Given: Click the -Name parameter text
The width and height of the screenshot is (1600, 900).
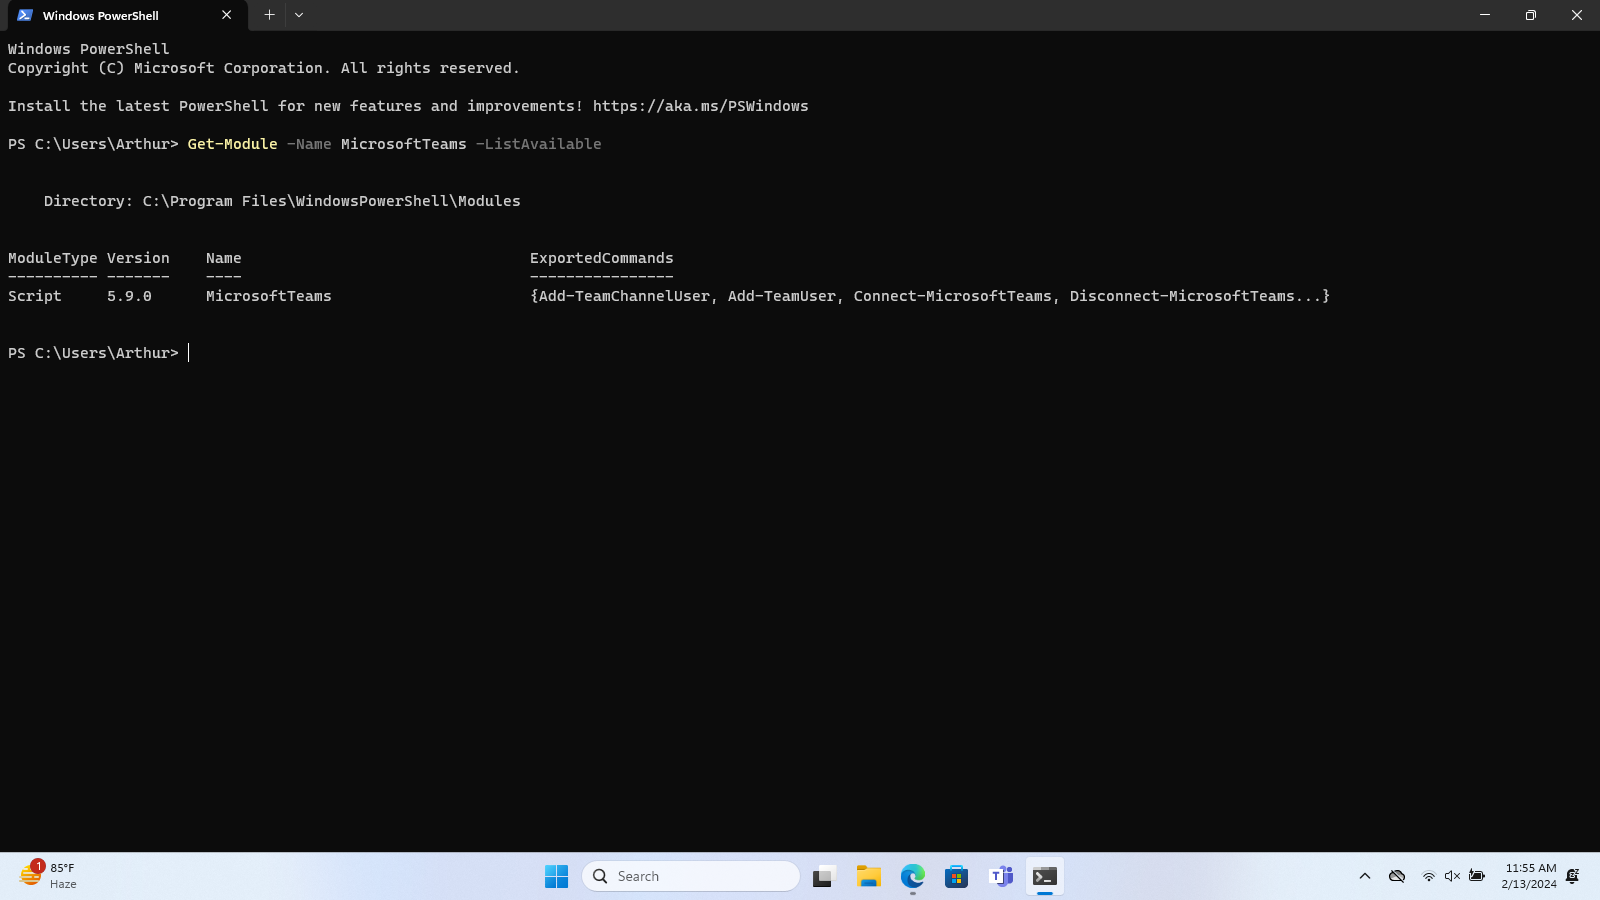Looking at the screenshot, I should click(309, 144).
